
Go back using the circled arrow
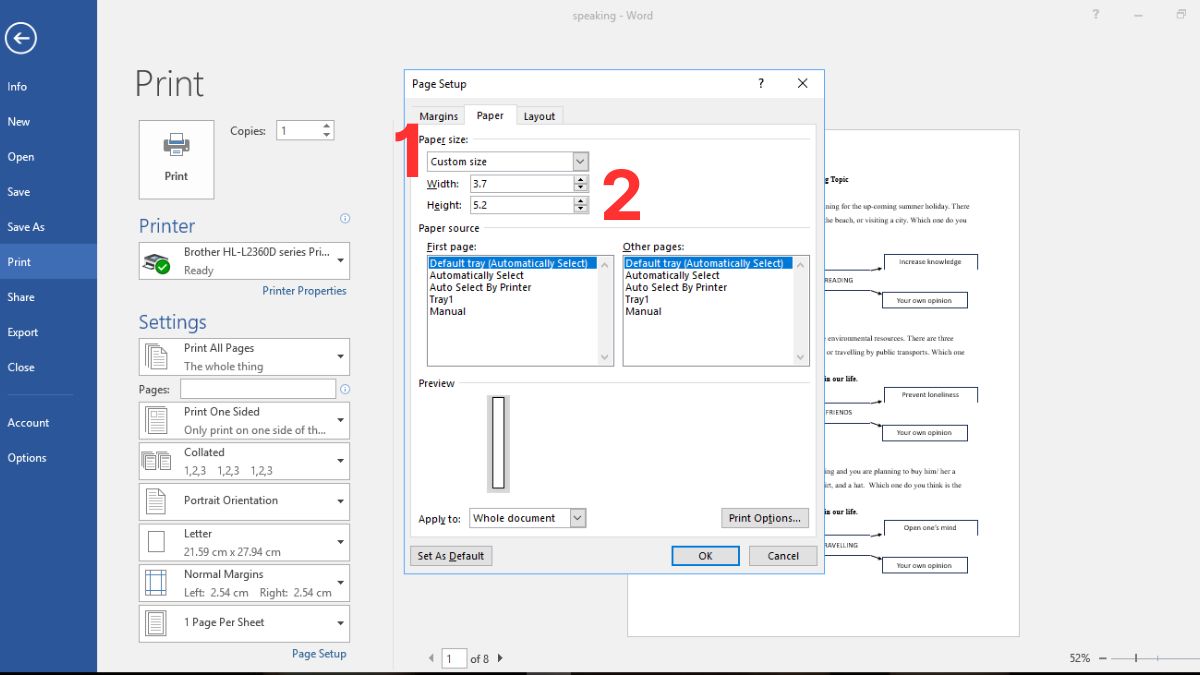click(x=21, y=39)
